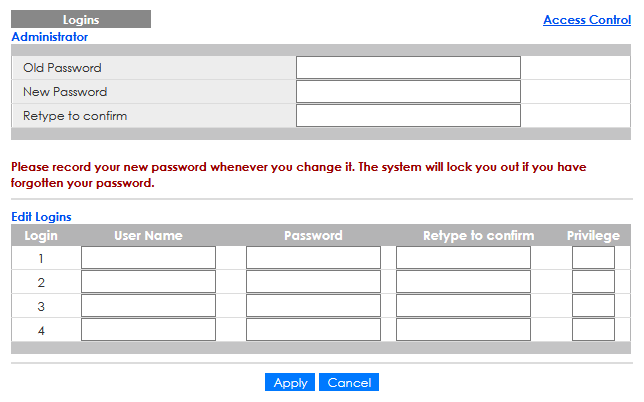Click Privilege field for login 1

tap(593, 258)
